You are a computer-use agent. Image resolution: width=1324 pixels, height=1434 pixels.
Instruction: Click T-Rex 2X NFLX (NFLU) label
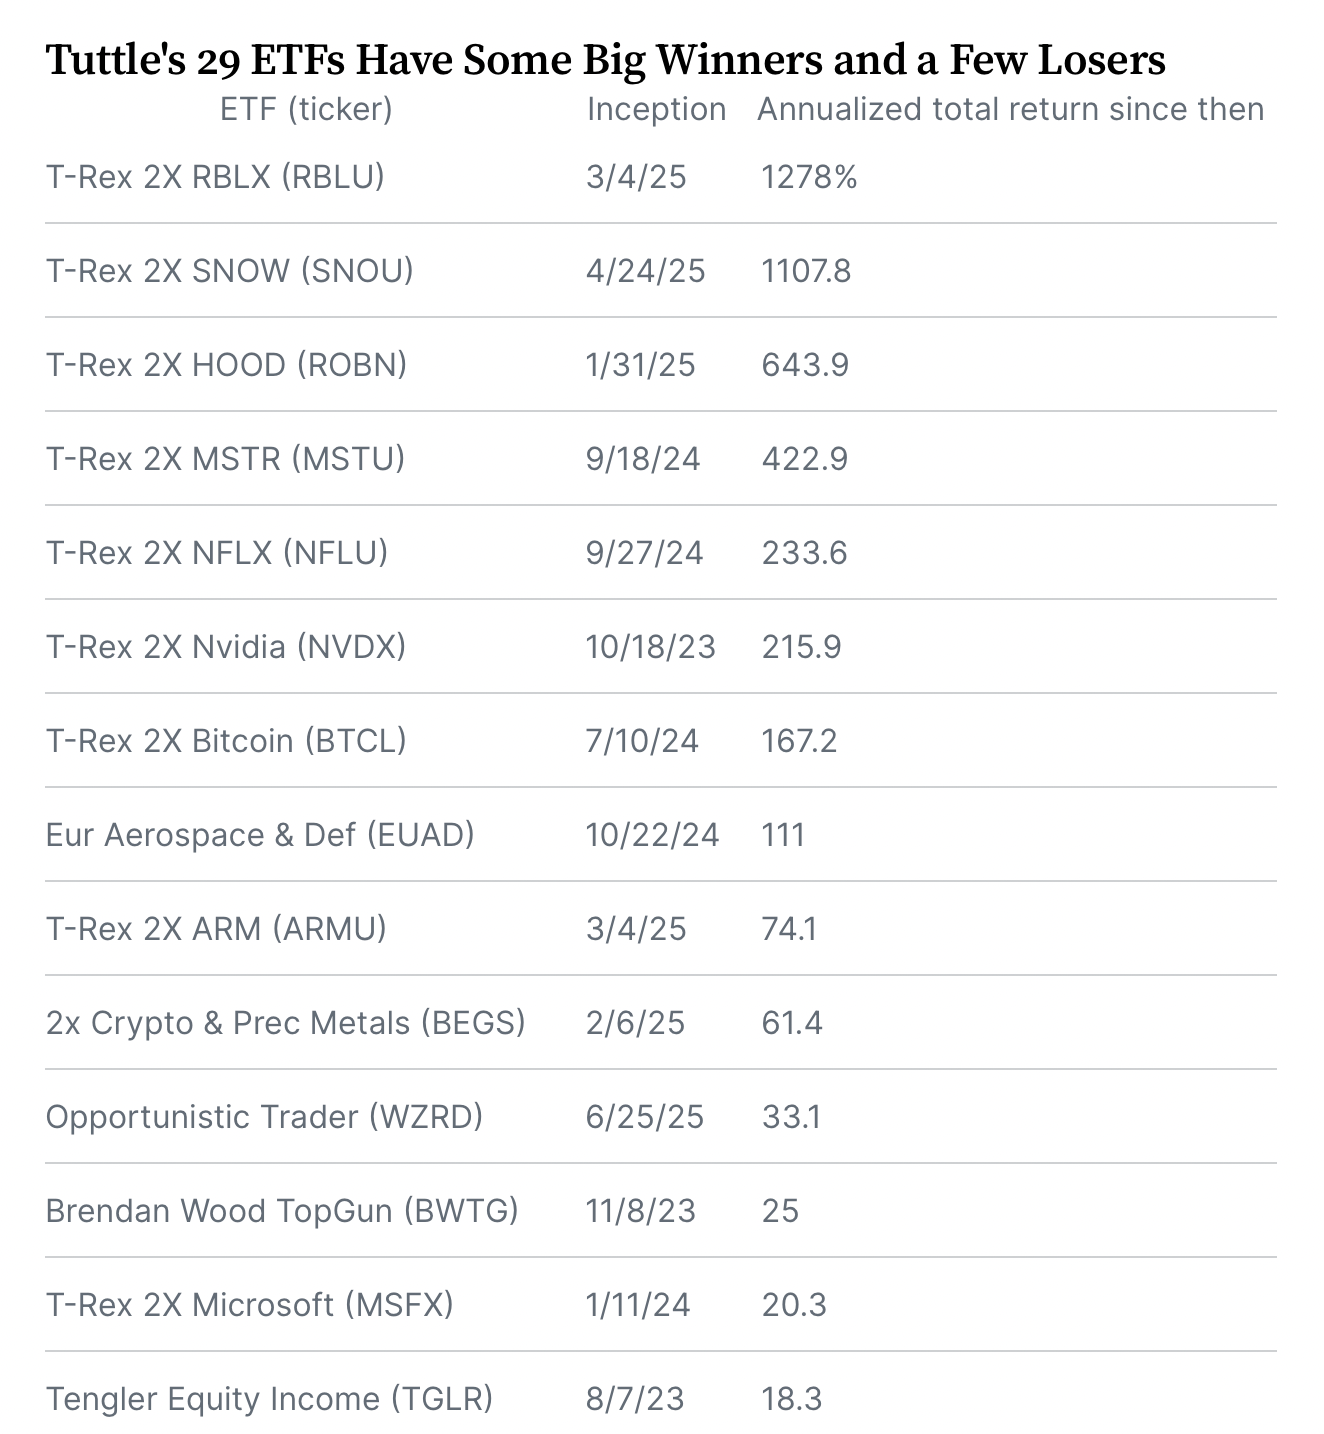tap(216, 553)
